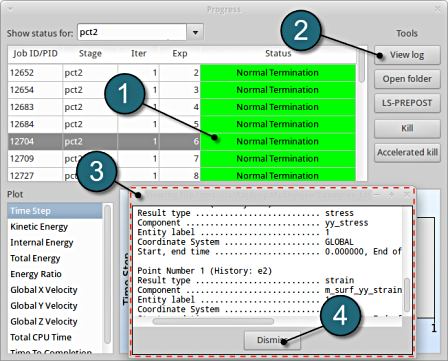Click the Kill button
Viewport: 448px width, 361px height.
click(407, 128)
